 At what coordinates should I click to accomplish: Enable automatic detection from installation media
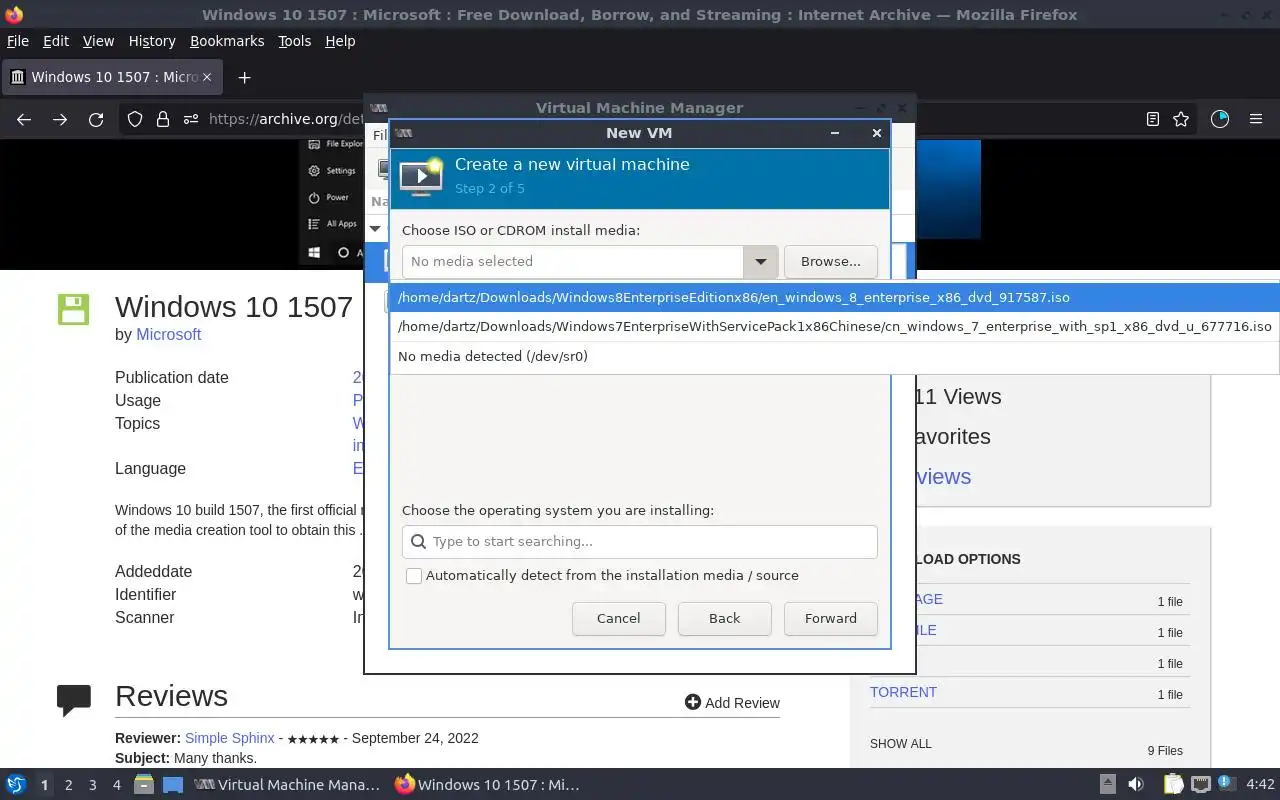tap(414, 576)
